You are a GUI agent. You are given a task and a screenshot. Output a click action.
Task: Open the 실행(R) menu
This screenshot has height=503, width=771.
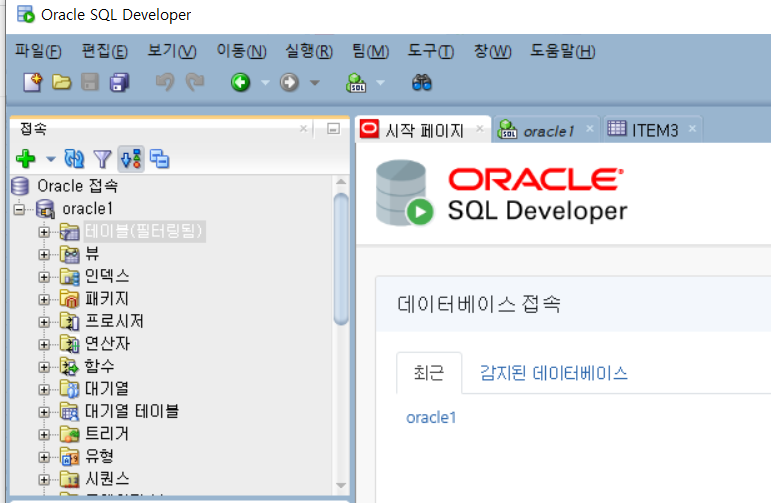[x=309, y=51]
